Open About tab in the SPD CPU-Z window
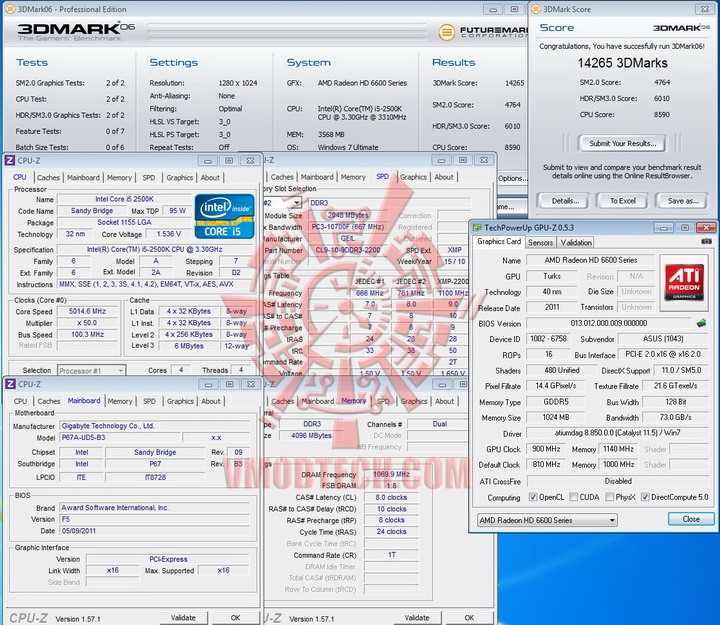Image resolution: width=720 pixels, height=625 pixels. (x=444, y=177)
